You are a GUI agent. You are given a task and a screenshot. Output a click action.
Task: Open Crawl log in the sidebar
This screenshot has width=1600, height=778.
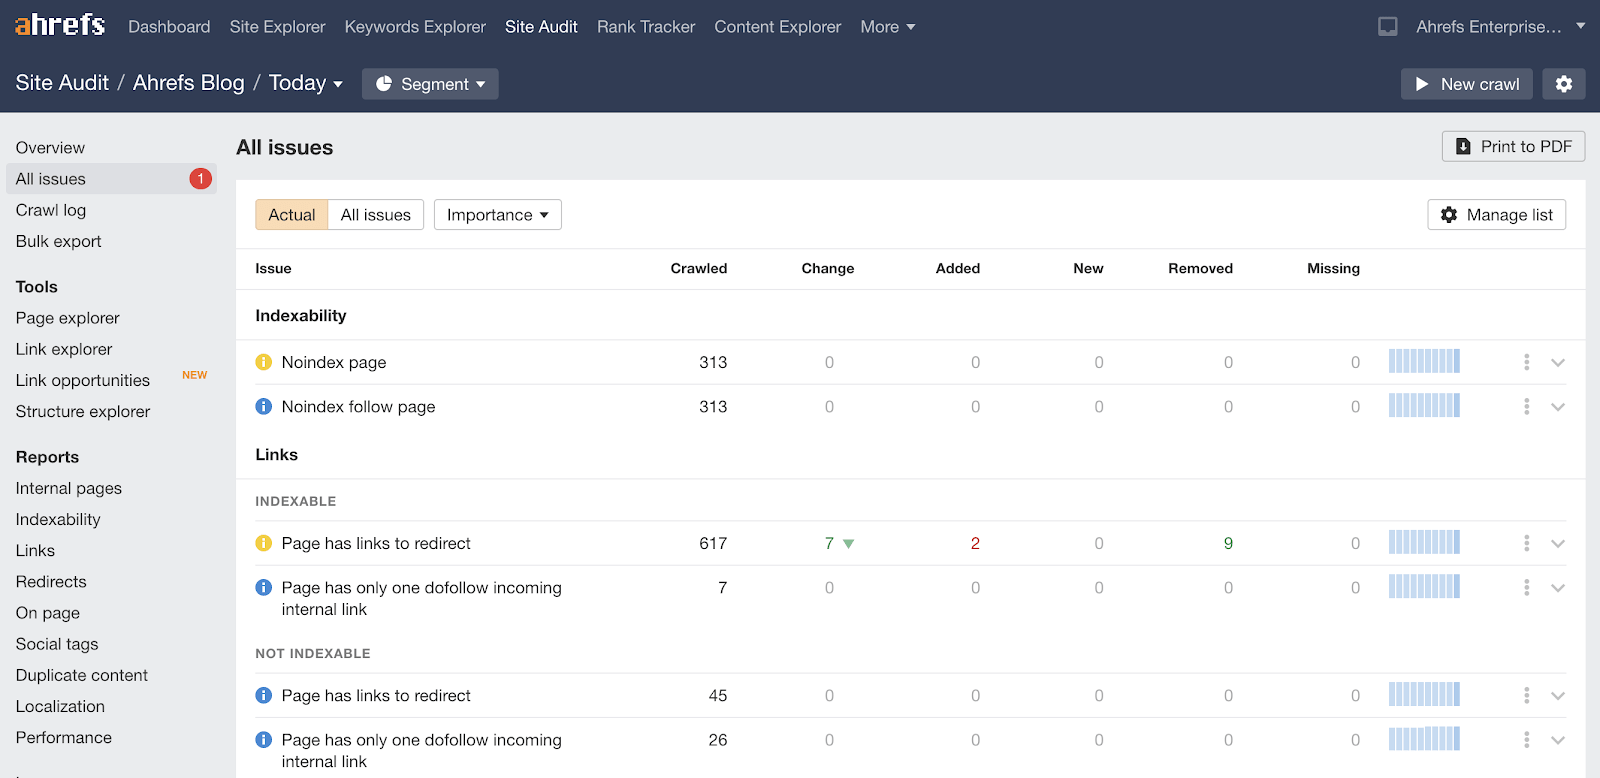coord(51,210)
